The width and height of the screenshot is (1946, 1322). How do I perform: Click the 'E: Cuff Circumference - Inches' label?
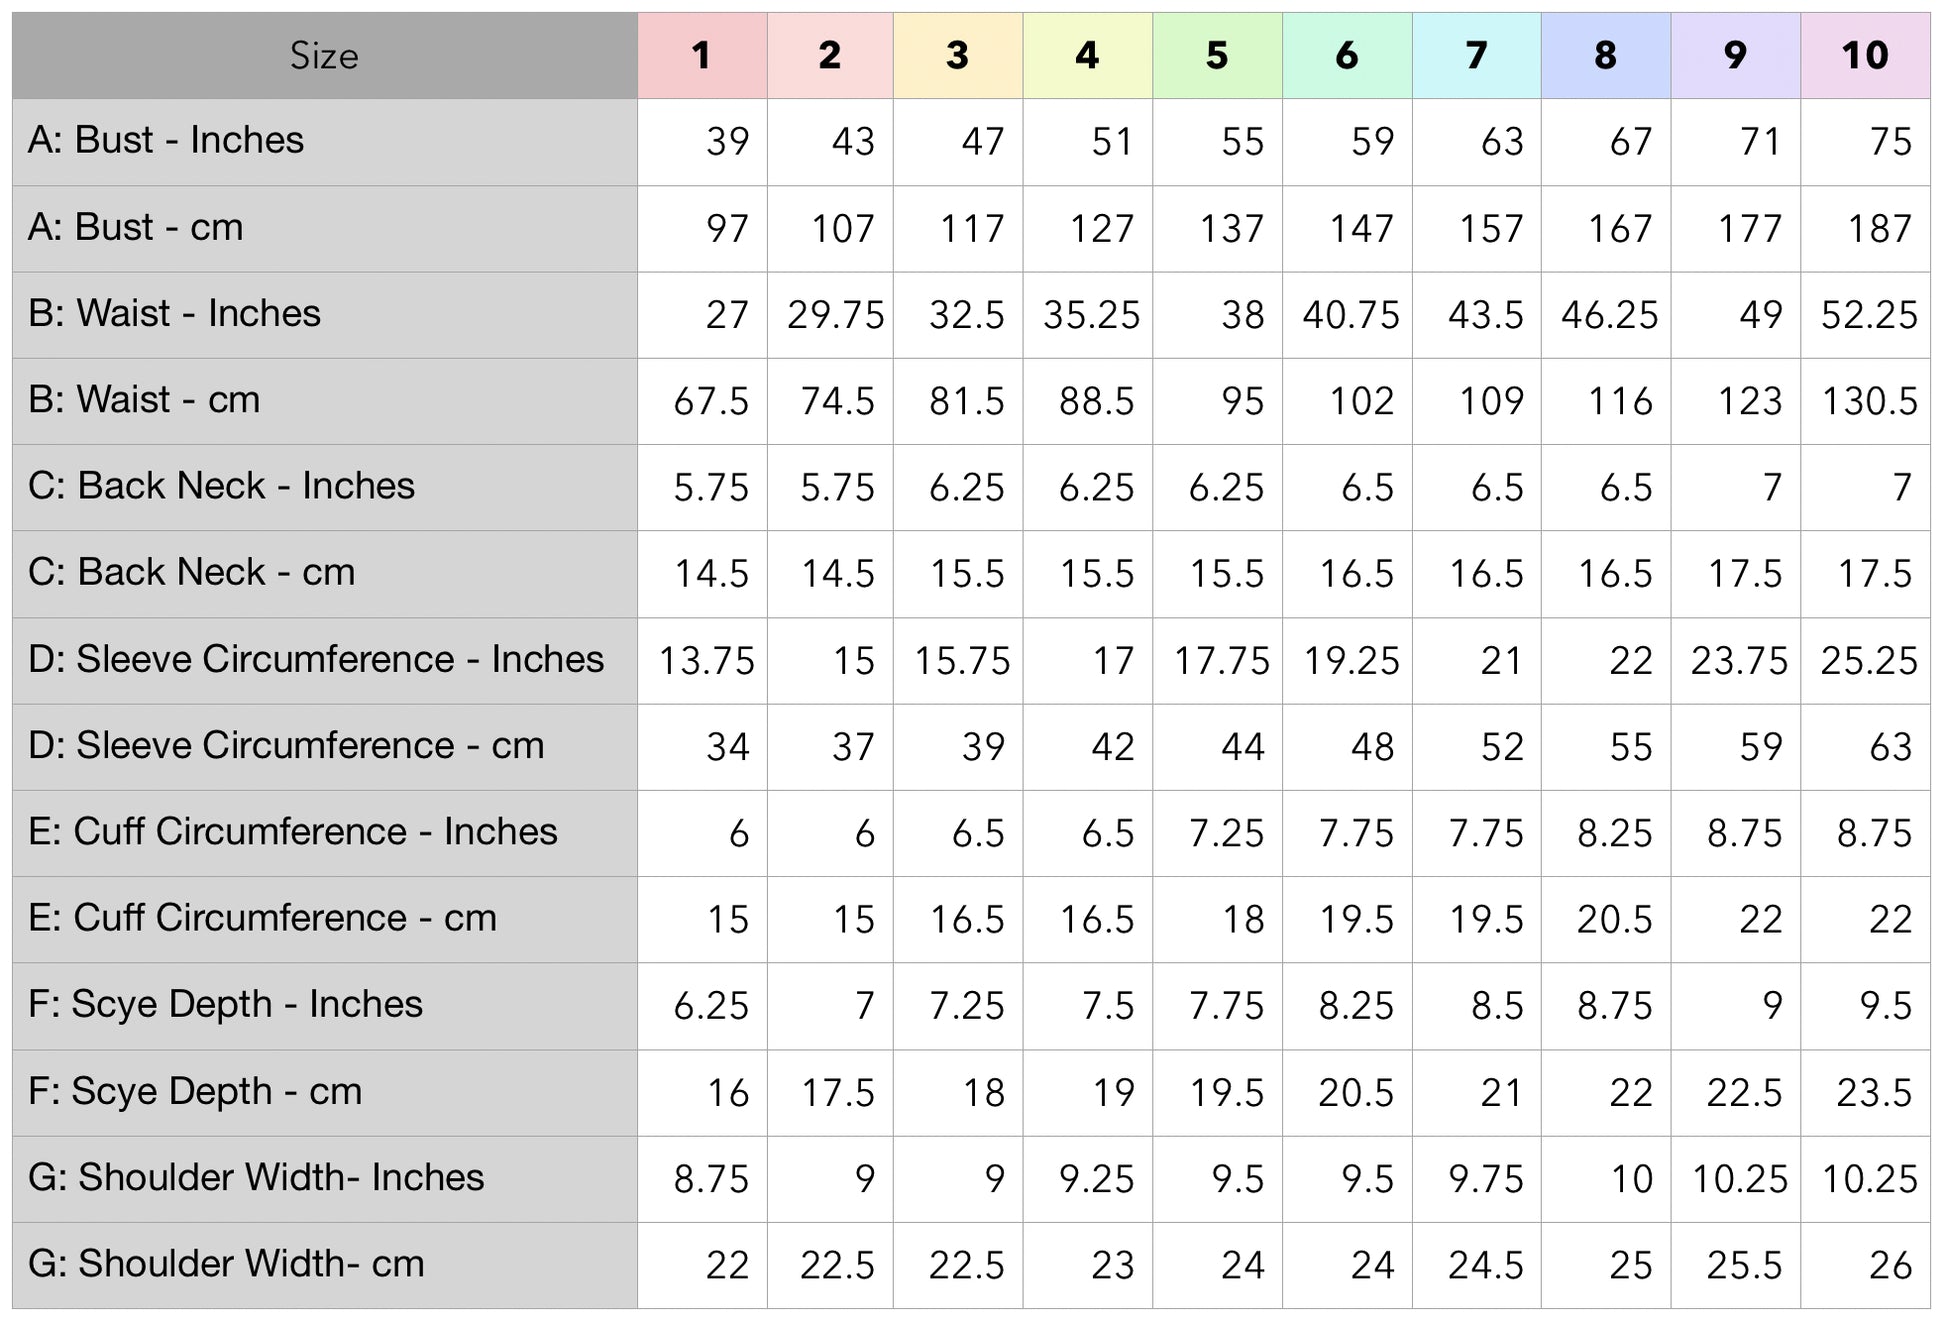click(292, 832)
